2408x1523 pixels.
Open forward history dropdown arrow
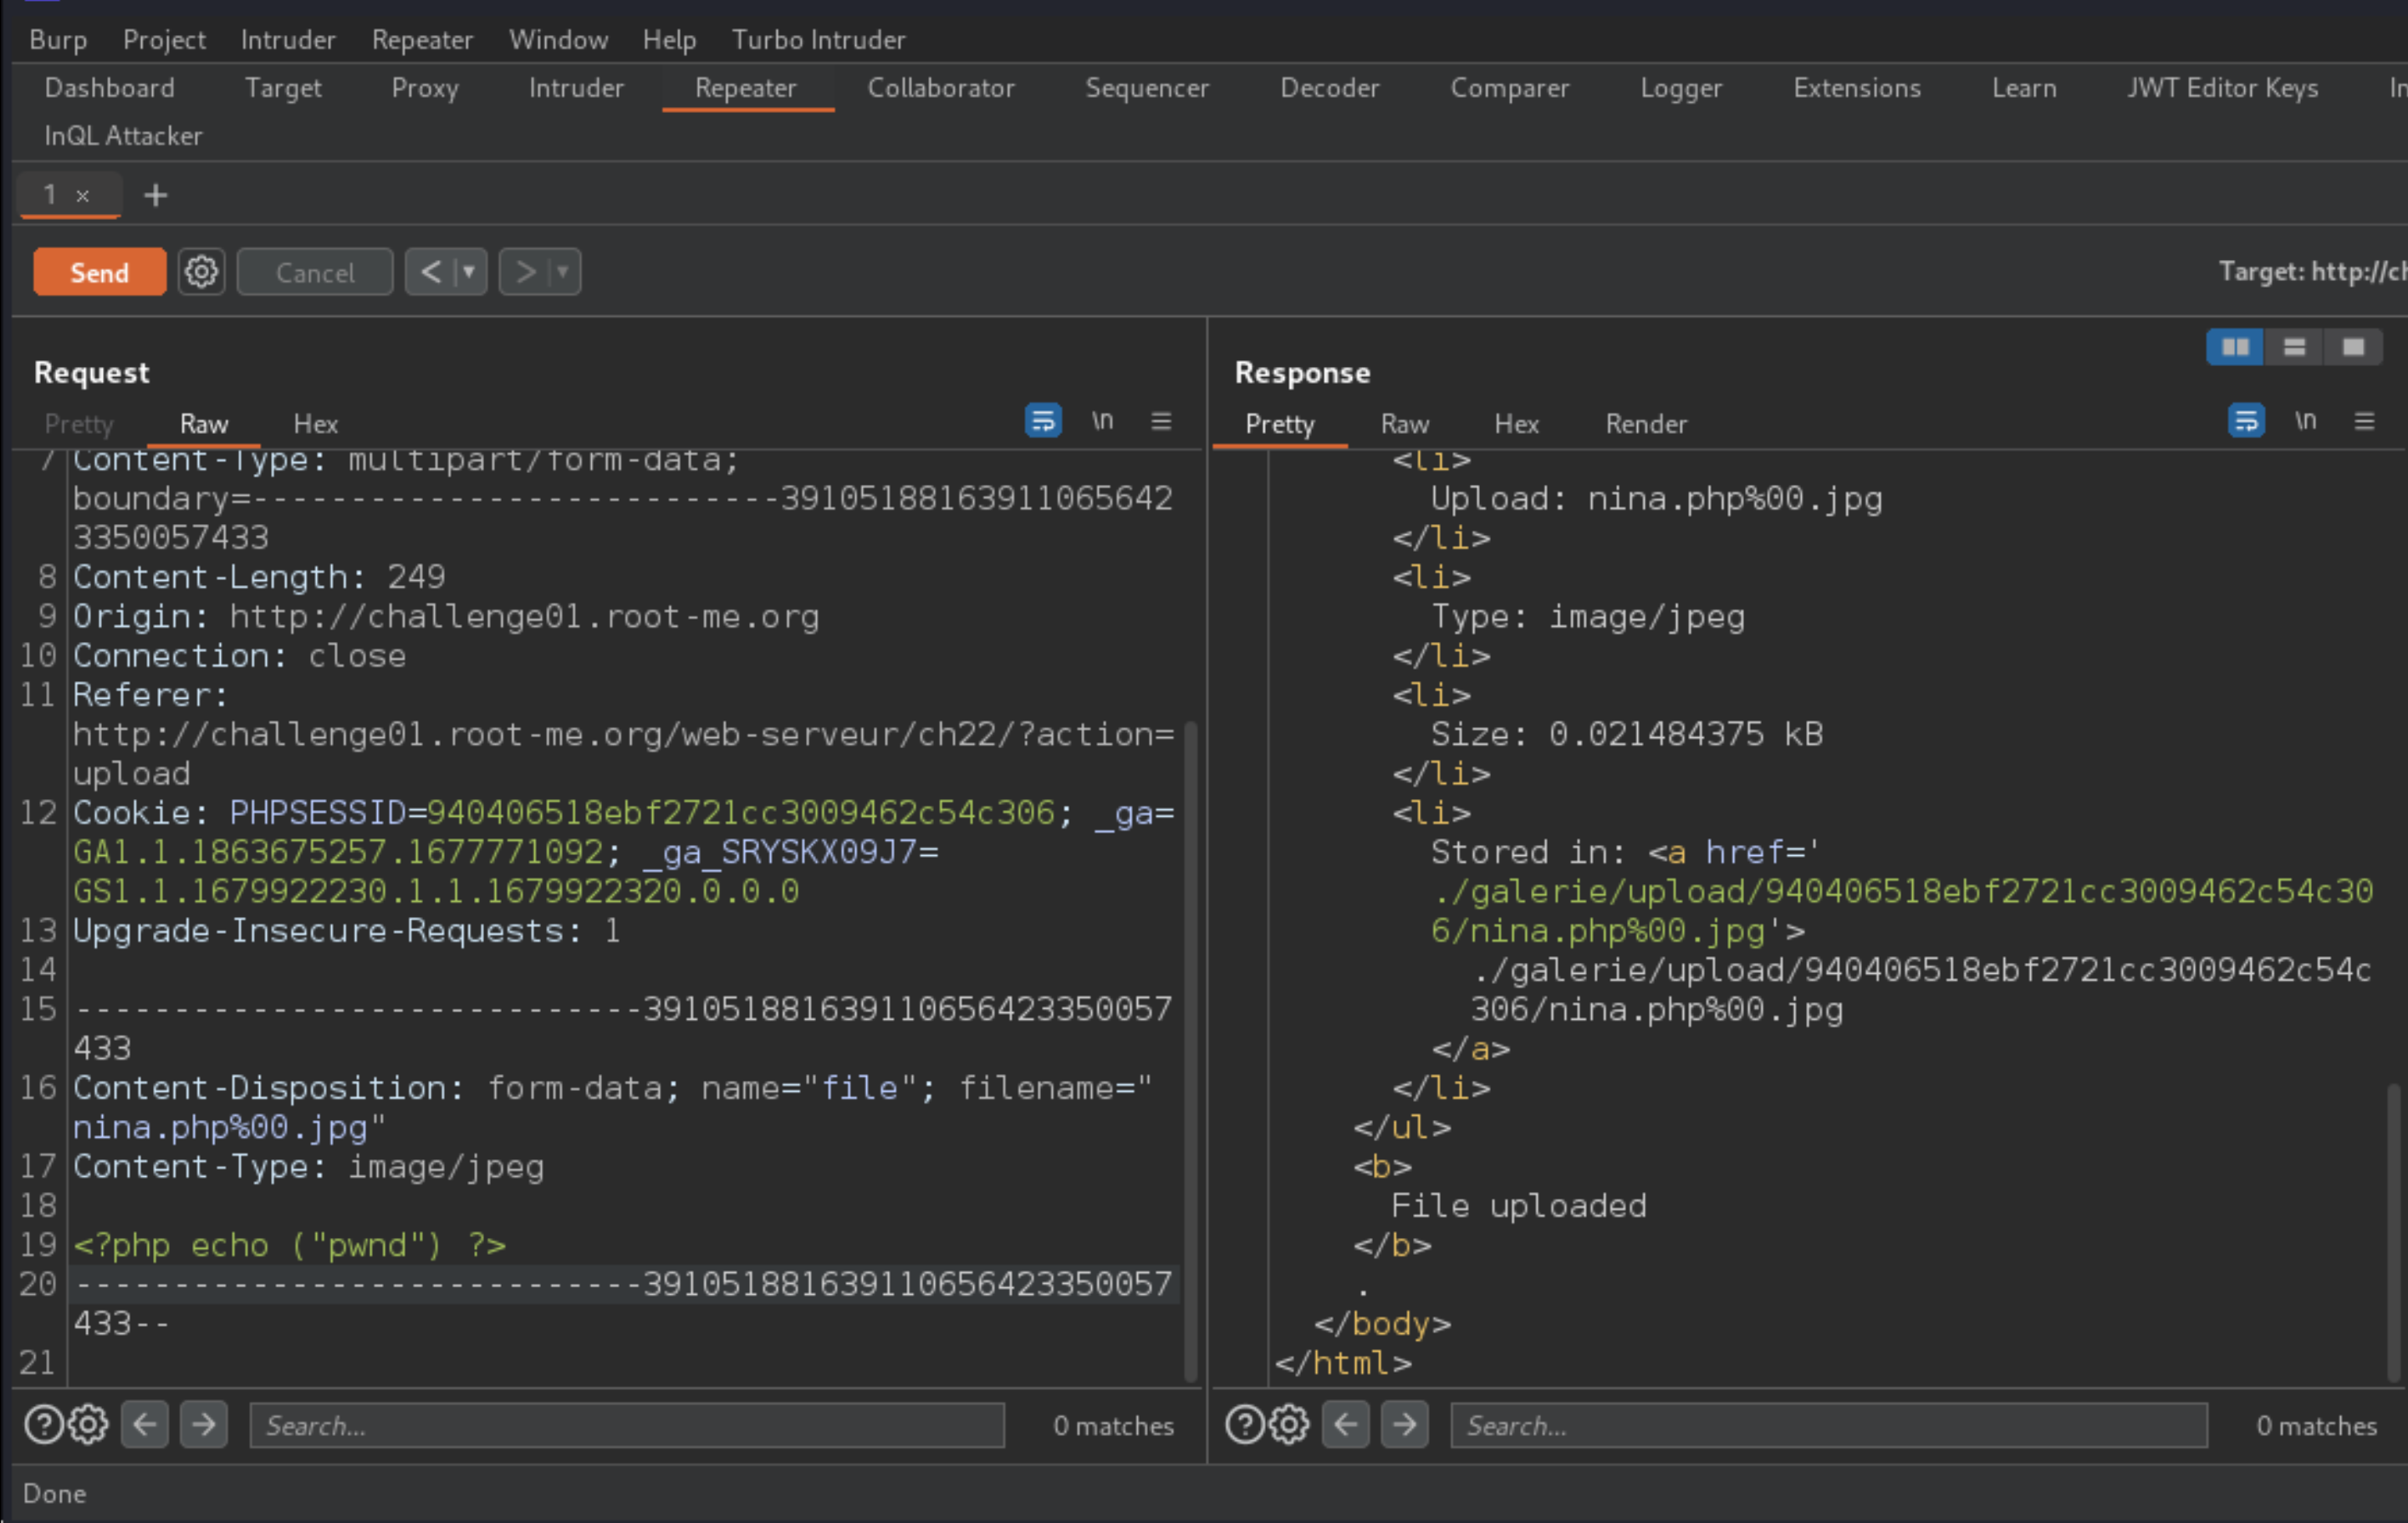[564, 272]
